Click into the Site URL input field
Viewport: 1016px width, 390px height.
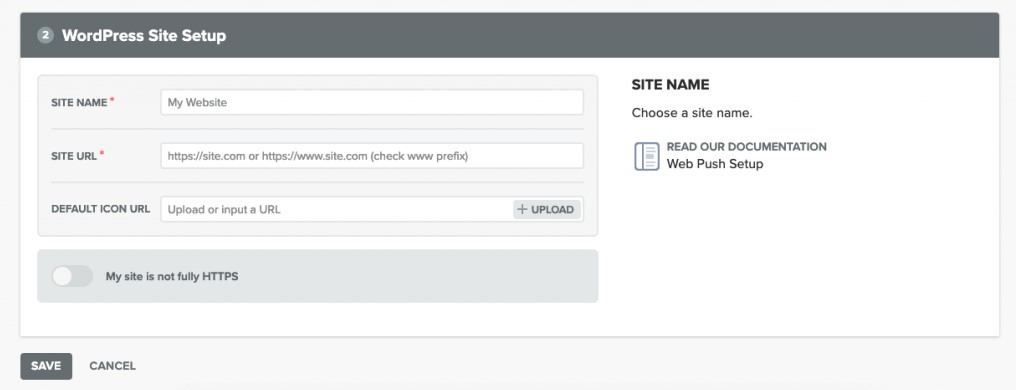pos(372,155)
